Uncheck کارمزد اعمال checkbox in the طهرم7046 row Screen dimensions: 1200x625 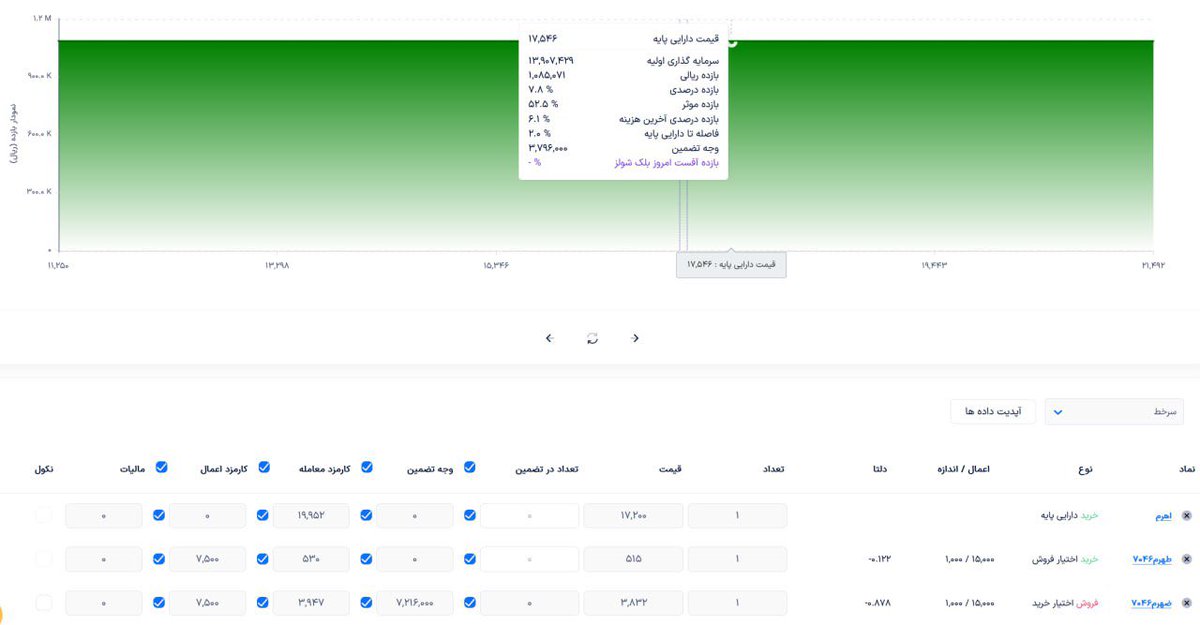pos(264,559)
